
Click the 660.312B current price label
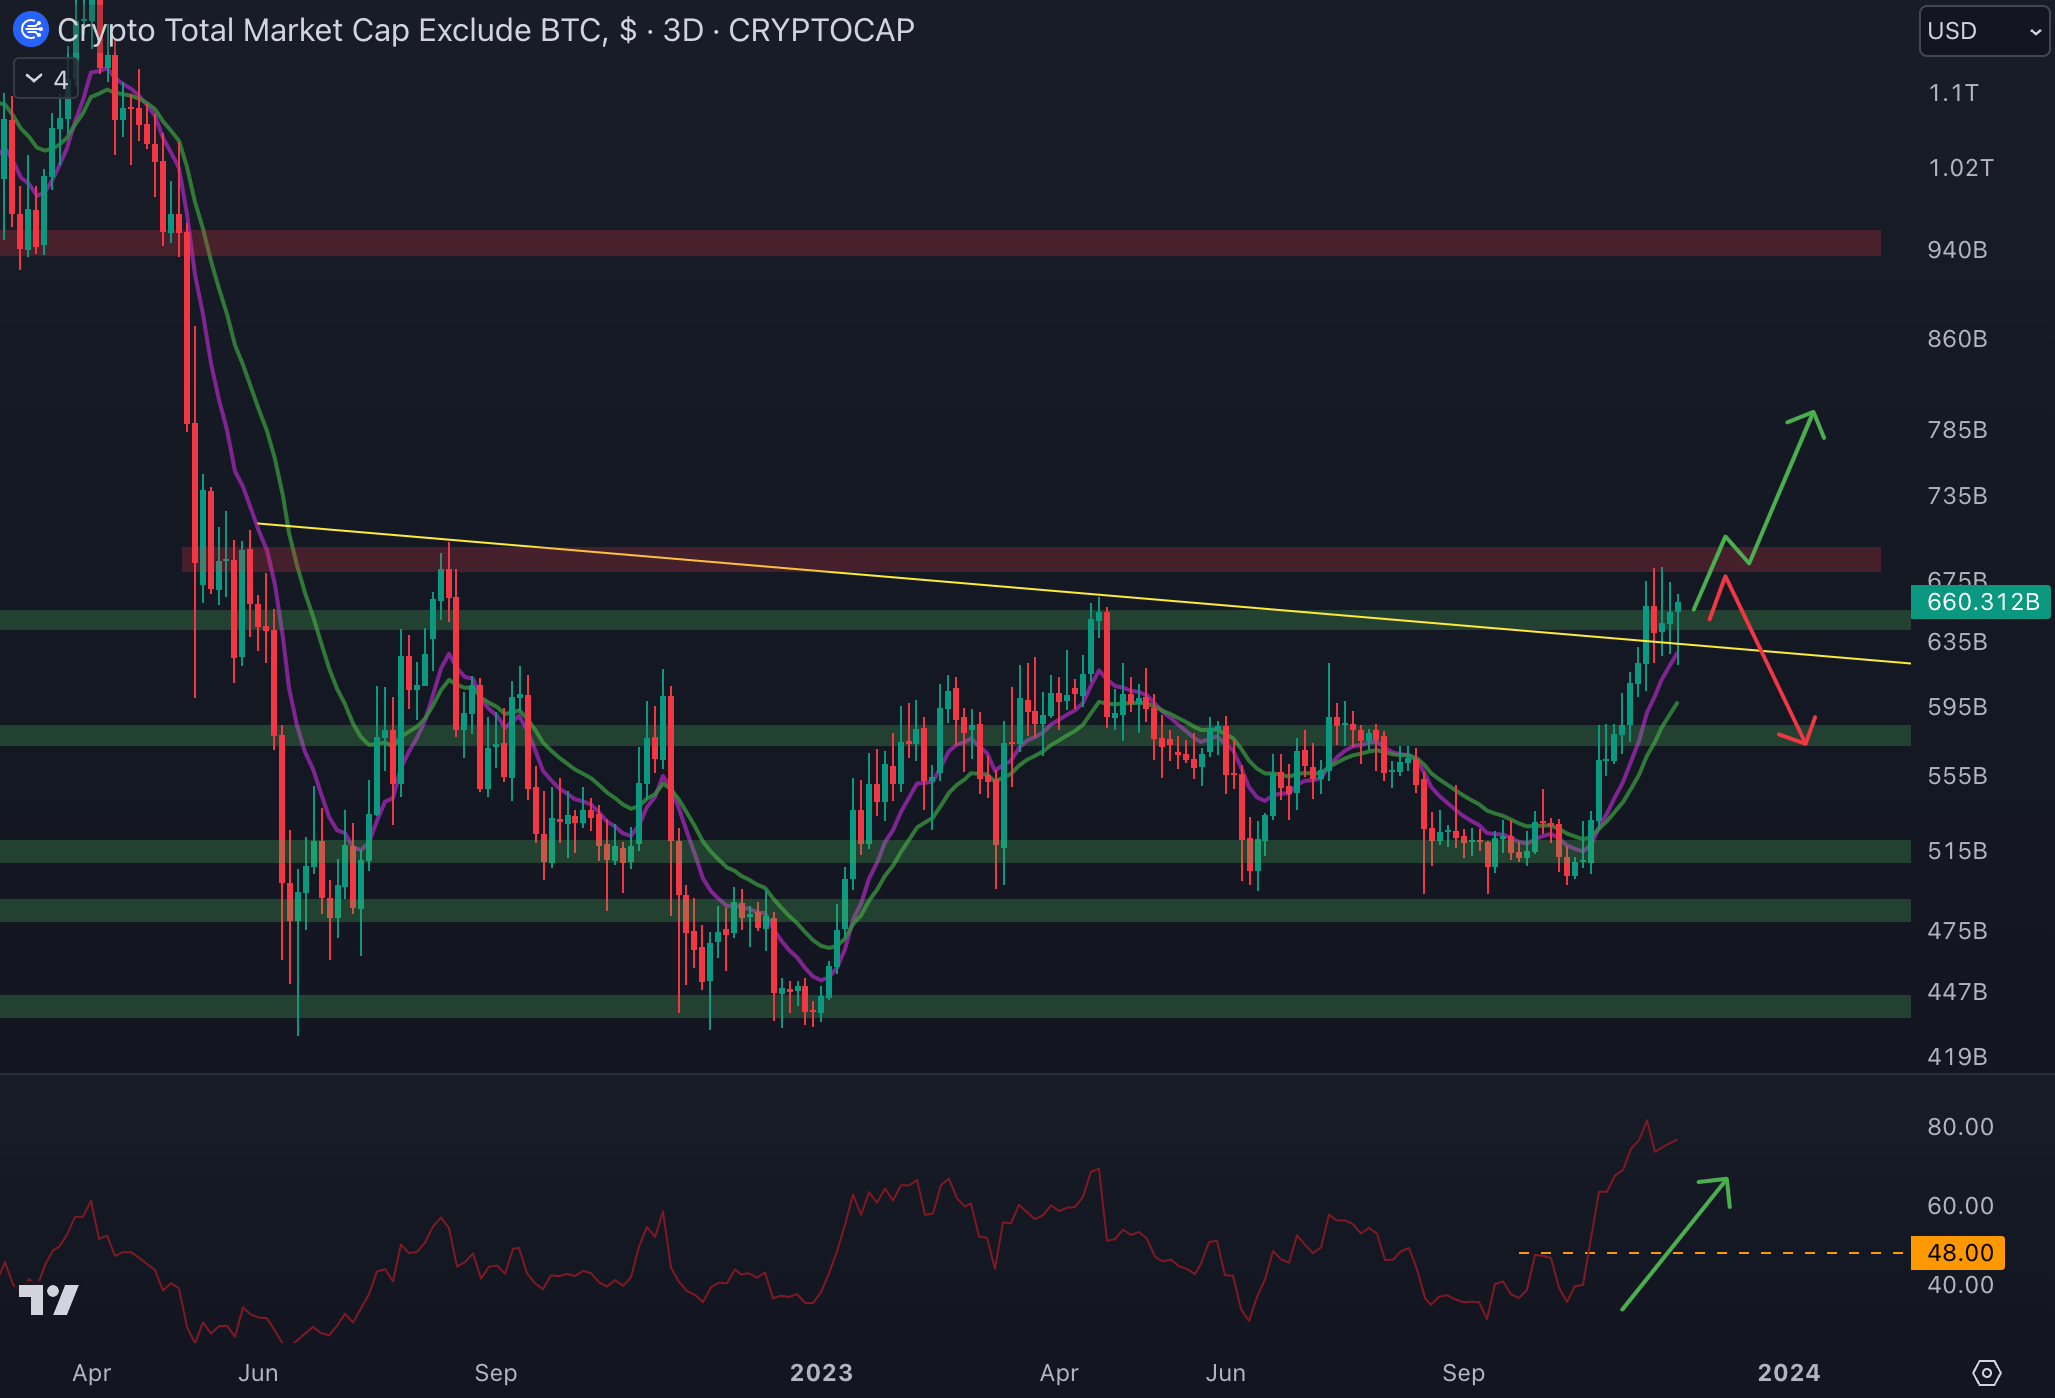[x=1981, y=602]
